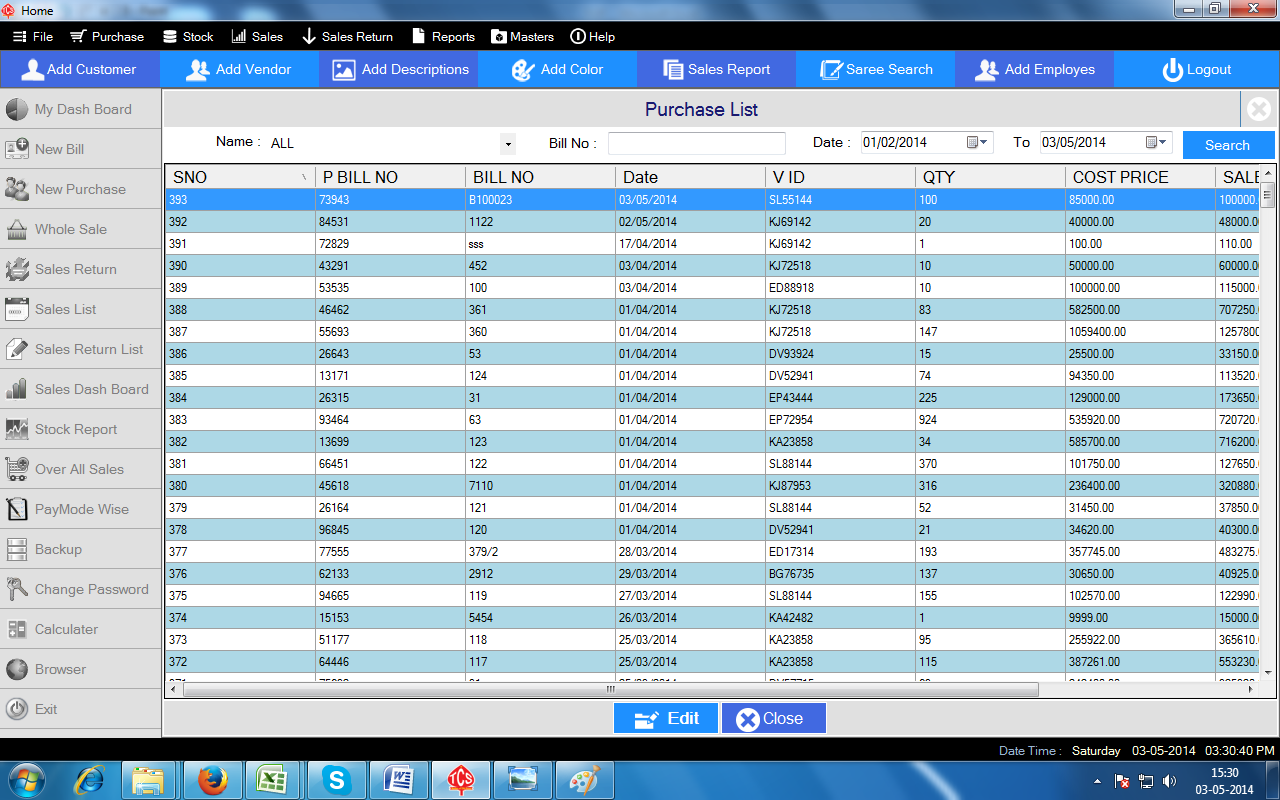This screenshot has height=800, width=1280.
Task: Open the To date calendar dropdown
Action: [1157, 143]
